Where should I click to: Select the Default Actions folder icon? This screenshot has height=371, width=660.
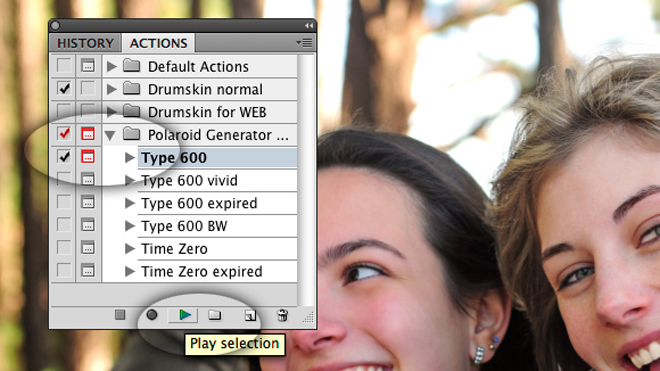(x=132, y=65)
